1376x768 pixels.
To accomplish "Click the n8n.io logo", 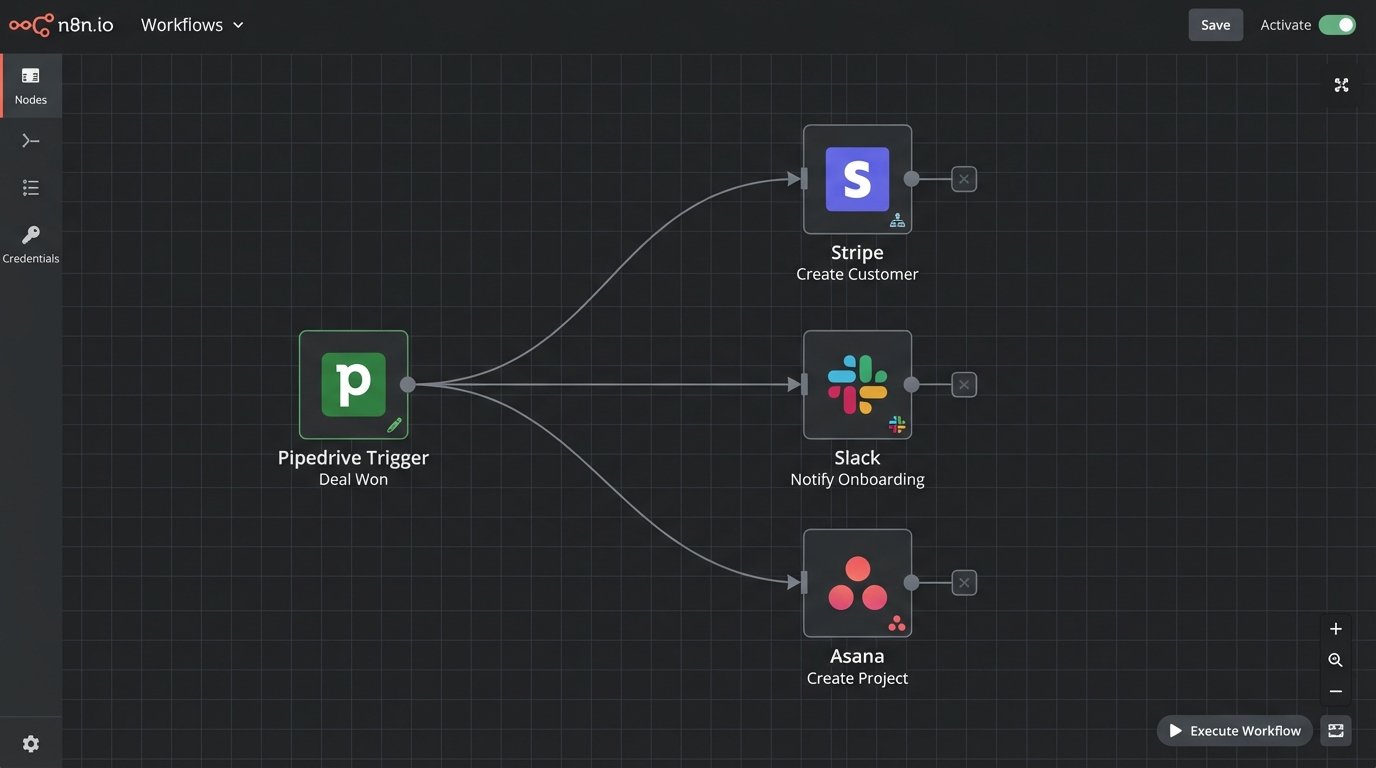I will click(x=62, y=24).
